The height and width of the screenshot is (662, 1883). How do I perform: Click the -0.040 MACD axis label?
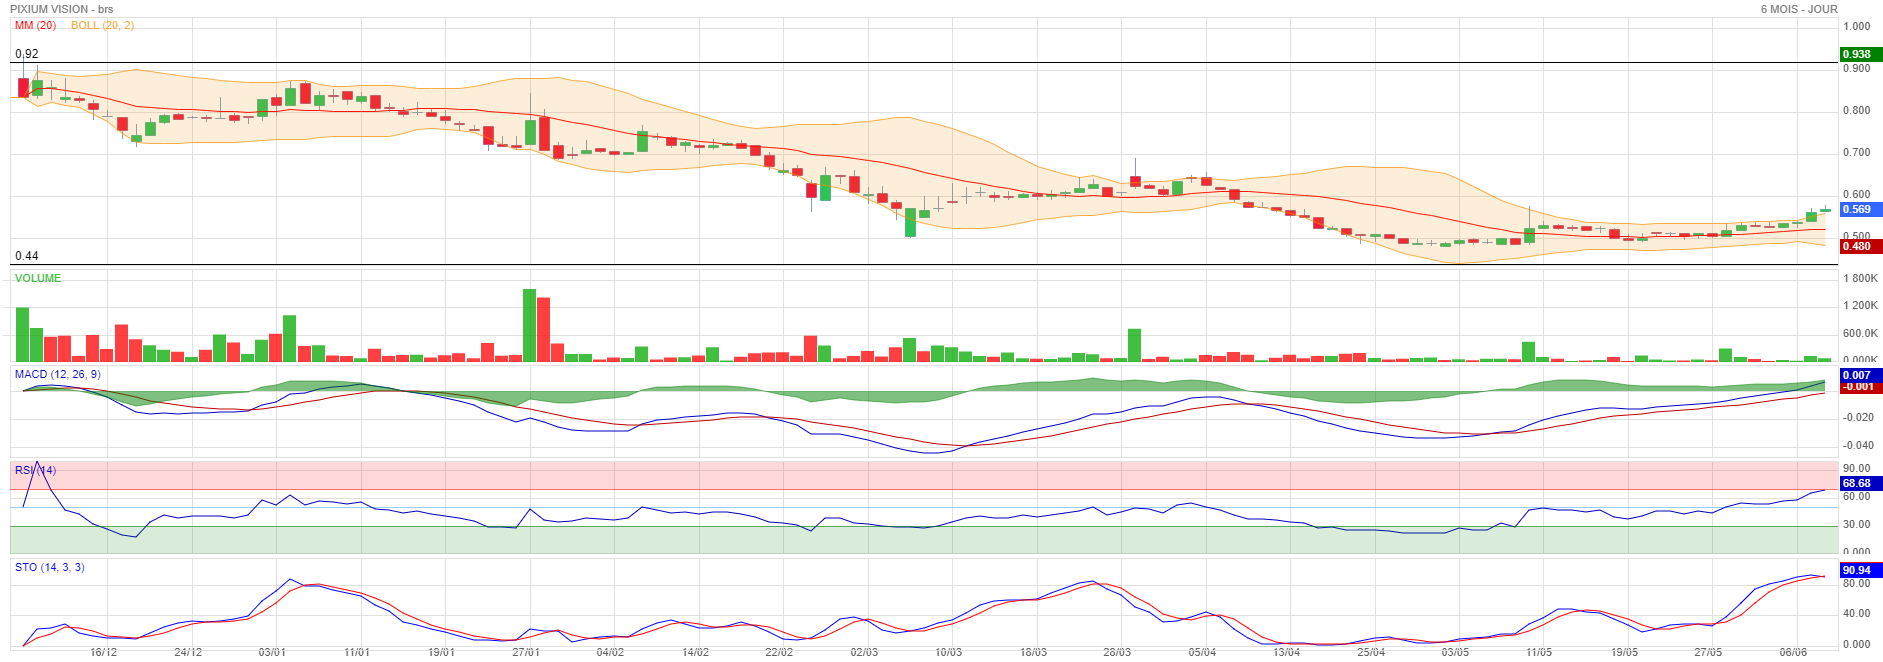click(1859, 445)
